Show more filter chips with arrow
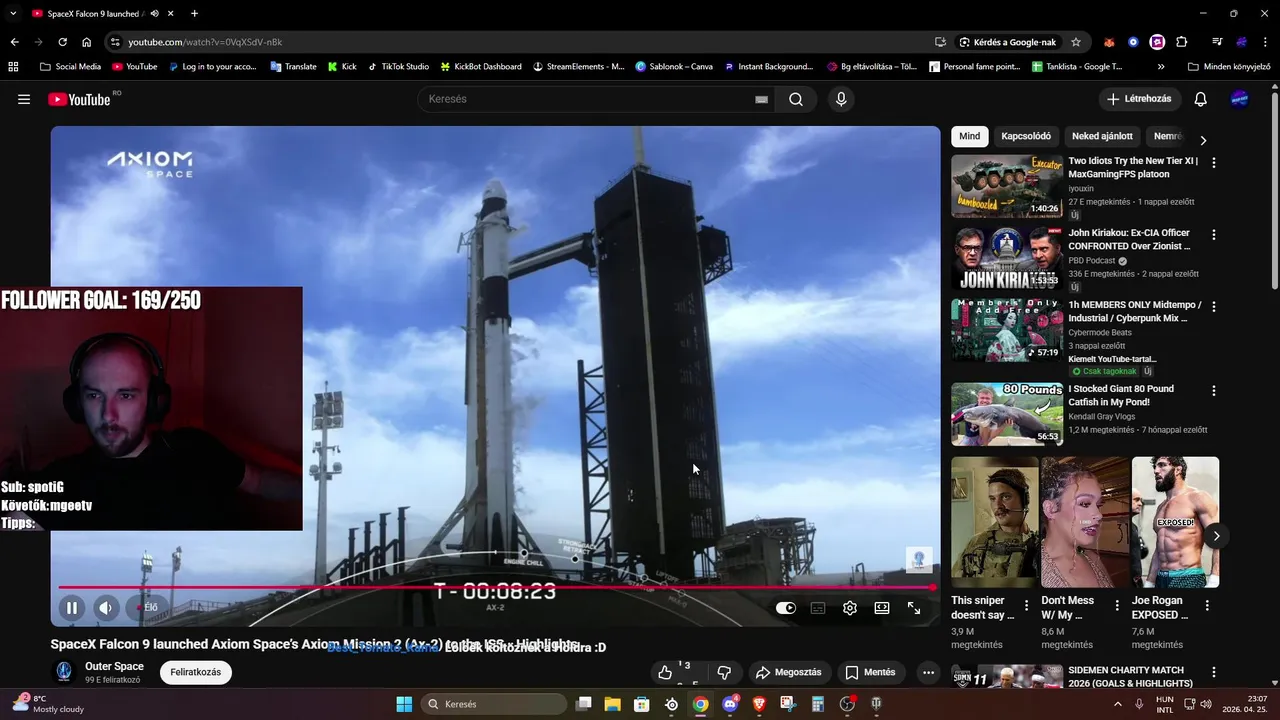The height and width of the screenshot is (720, 1280). click(1203, 141)
